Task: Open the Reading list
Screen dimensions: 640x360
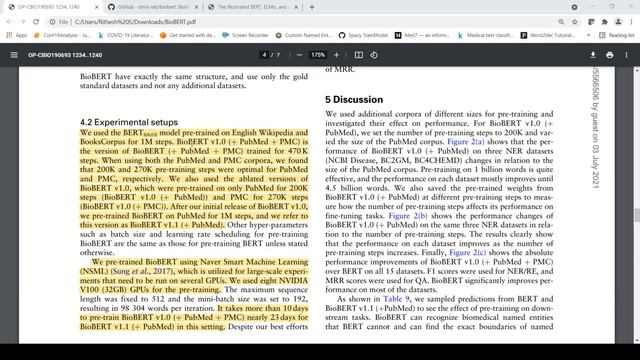Action: [617, 36]
